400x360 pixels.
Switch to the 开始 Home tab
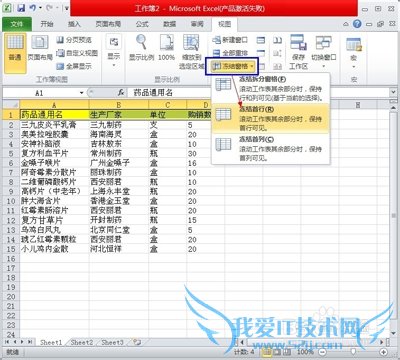tap(47, 24)
